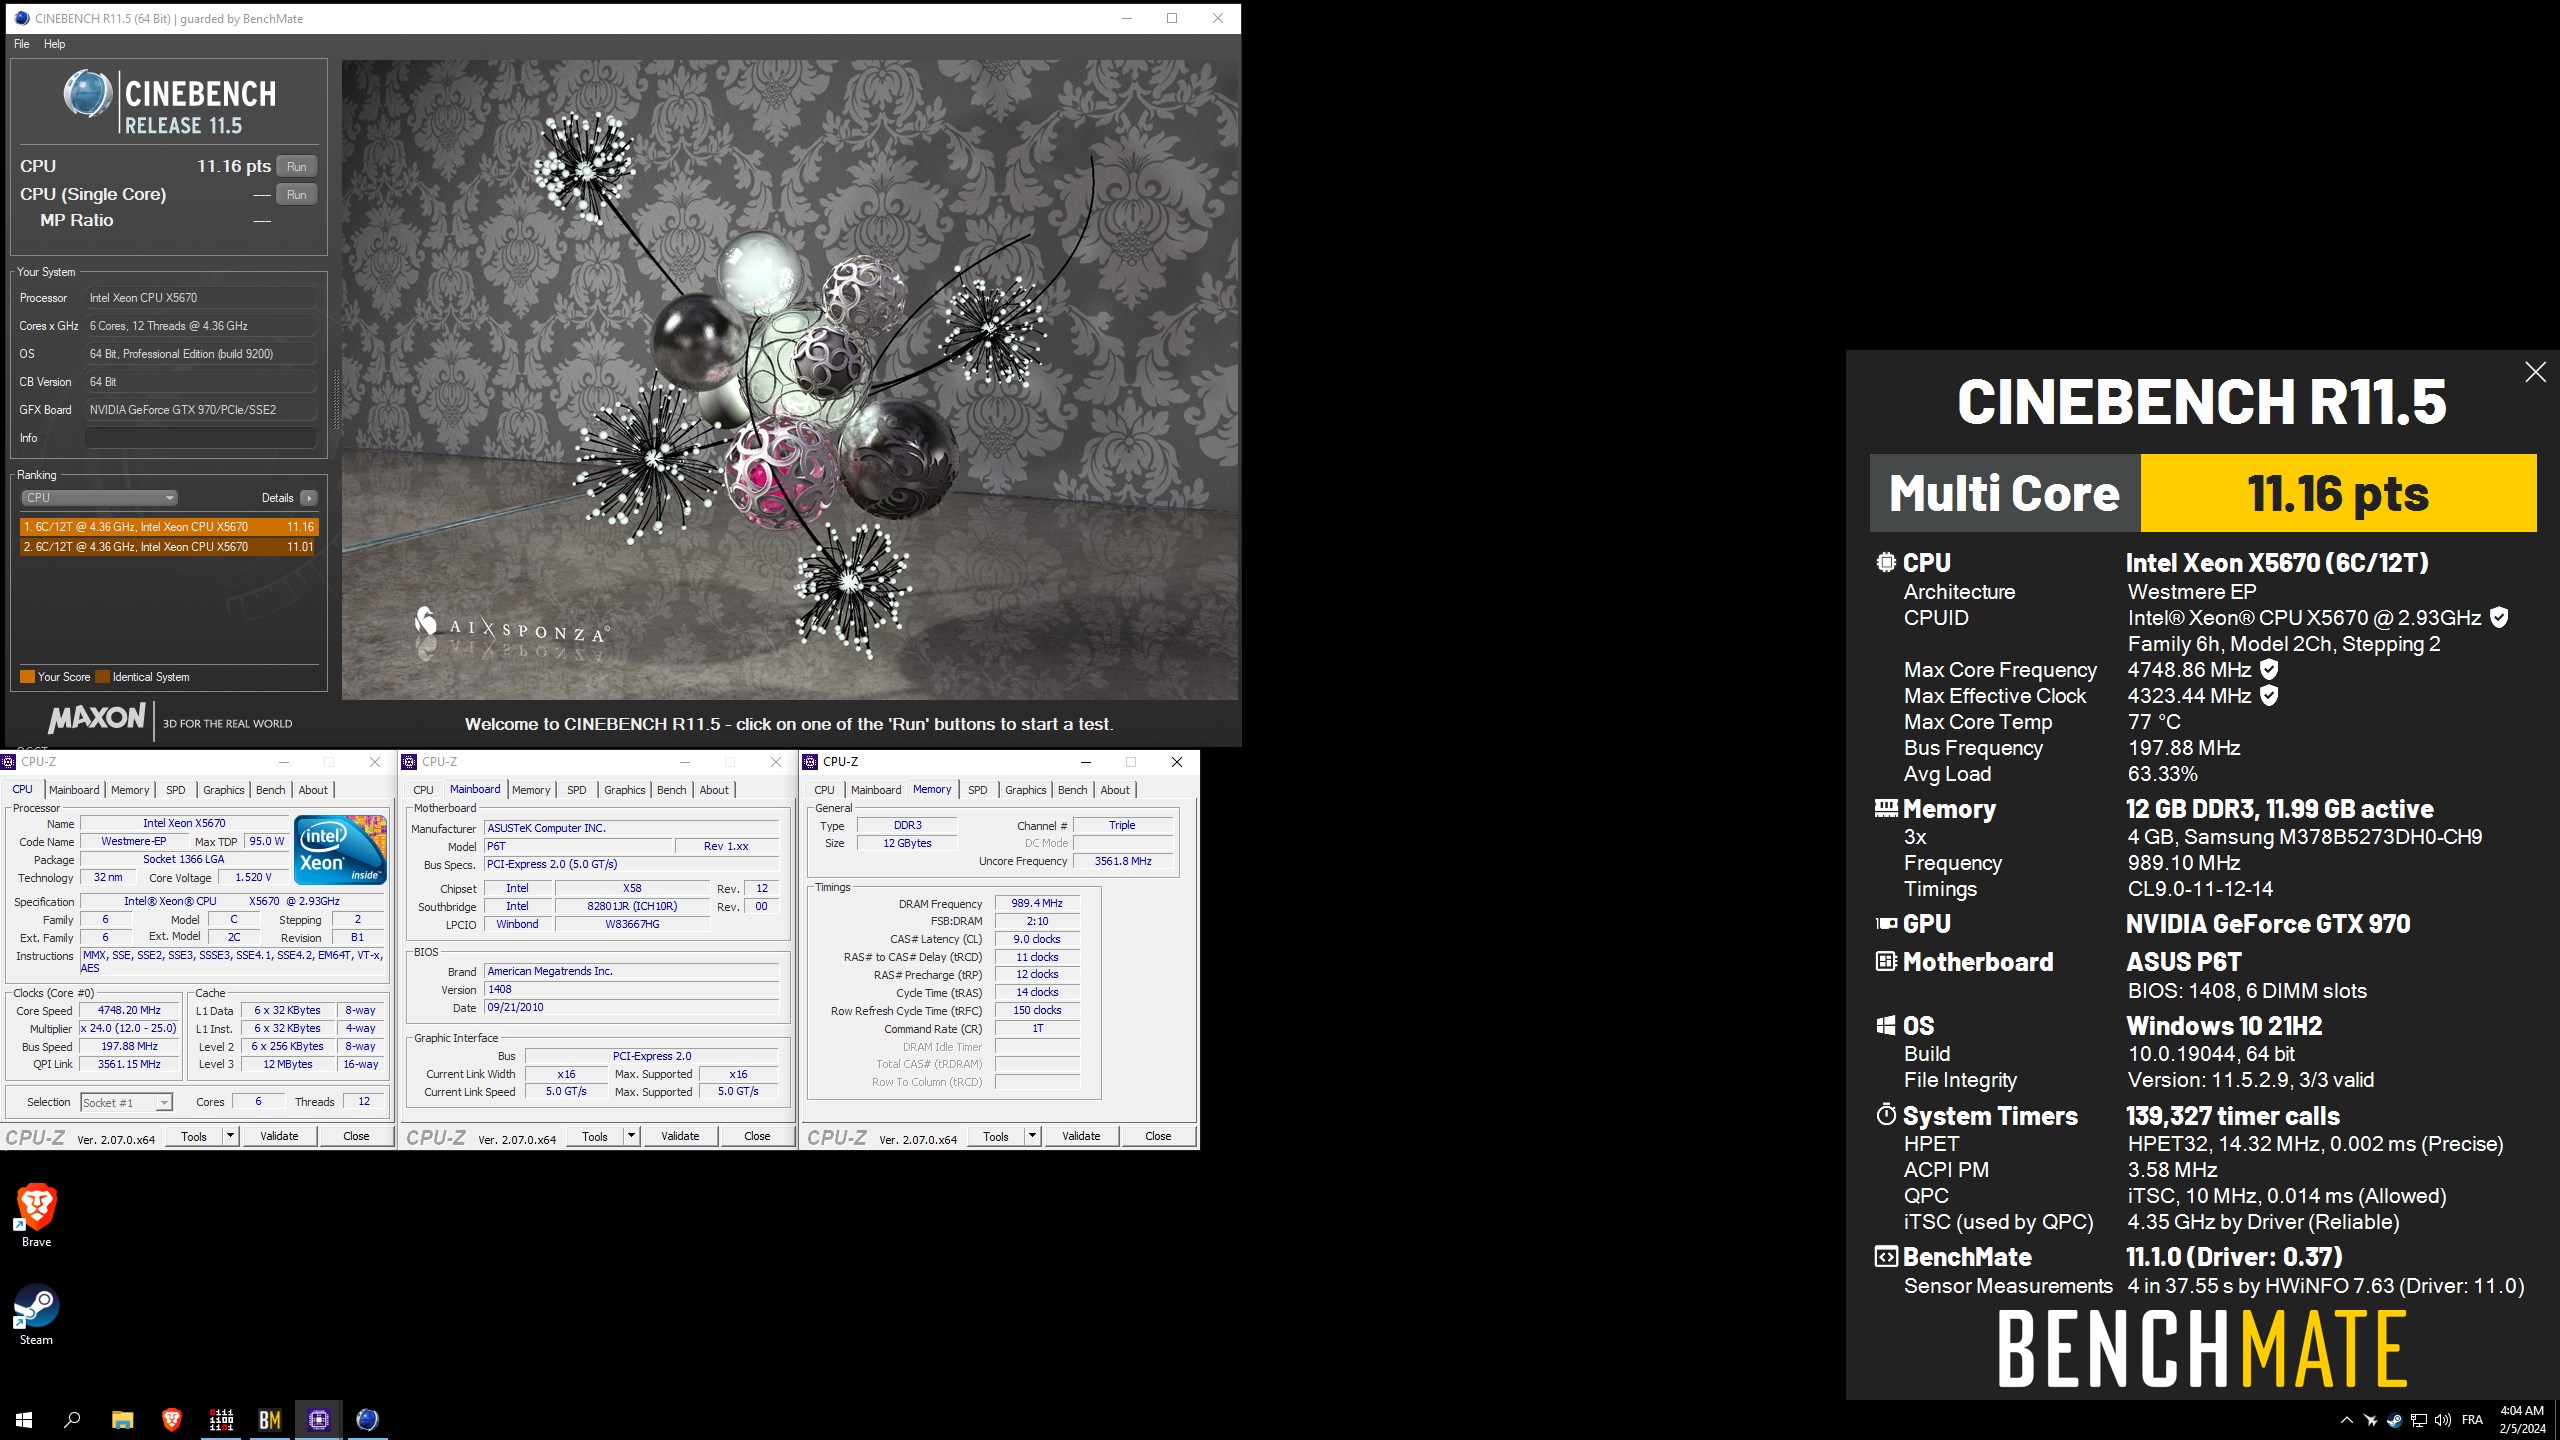Open the Windows Start menu
Screen dimensions: 2560x1440
24,1419
